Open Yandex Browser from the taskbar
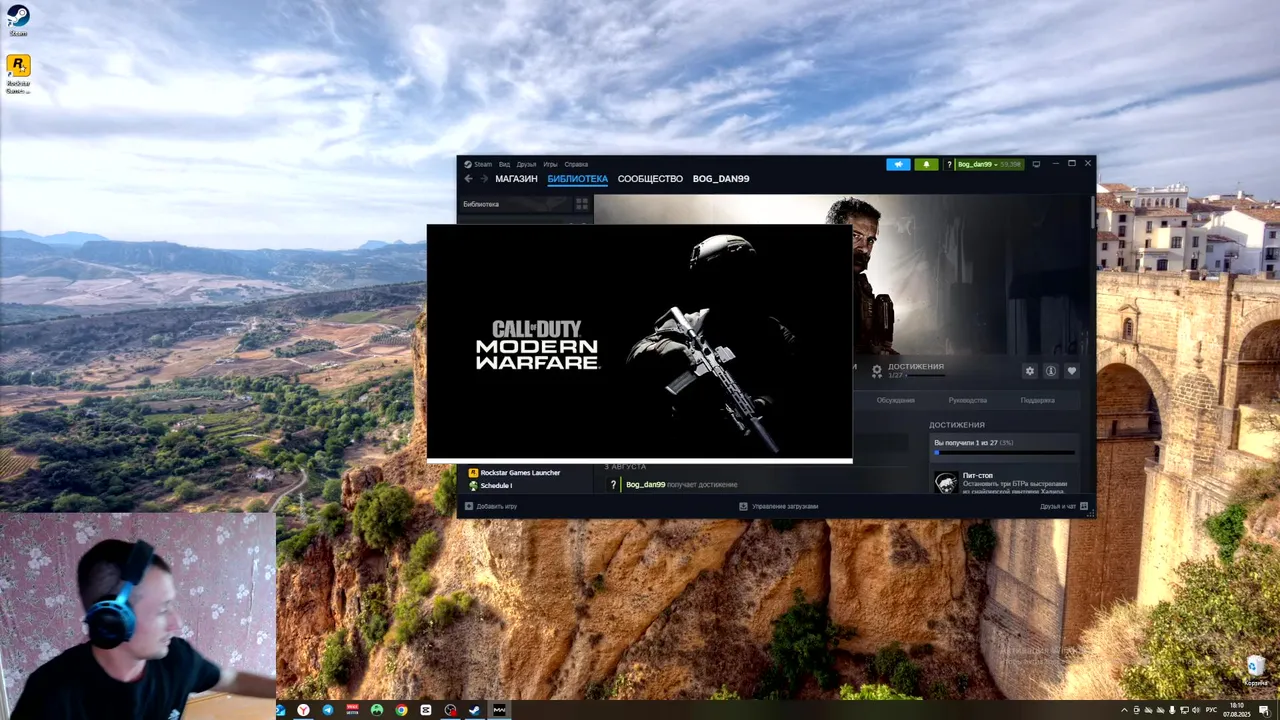The image size is (1280, 720). [x=303, y=710]
